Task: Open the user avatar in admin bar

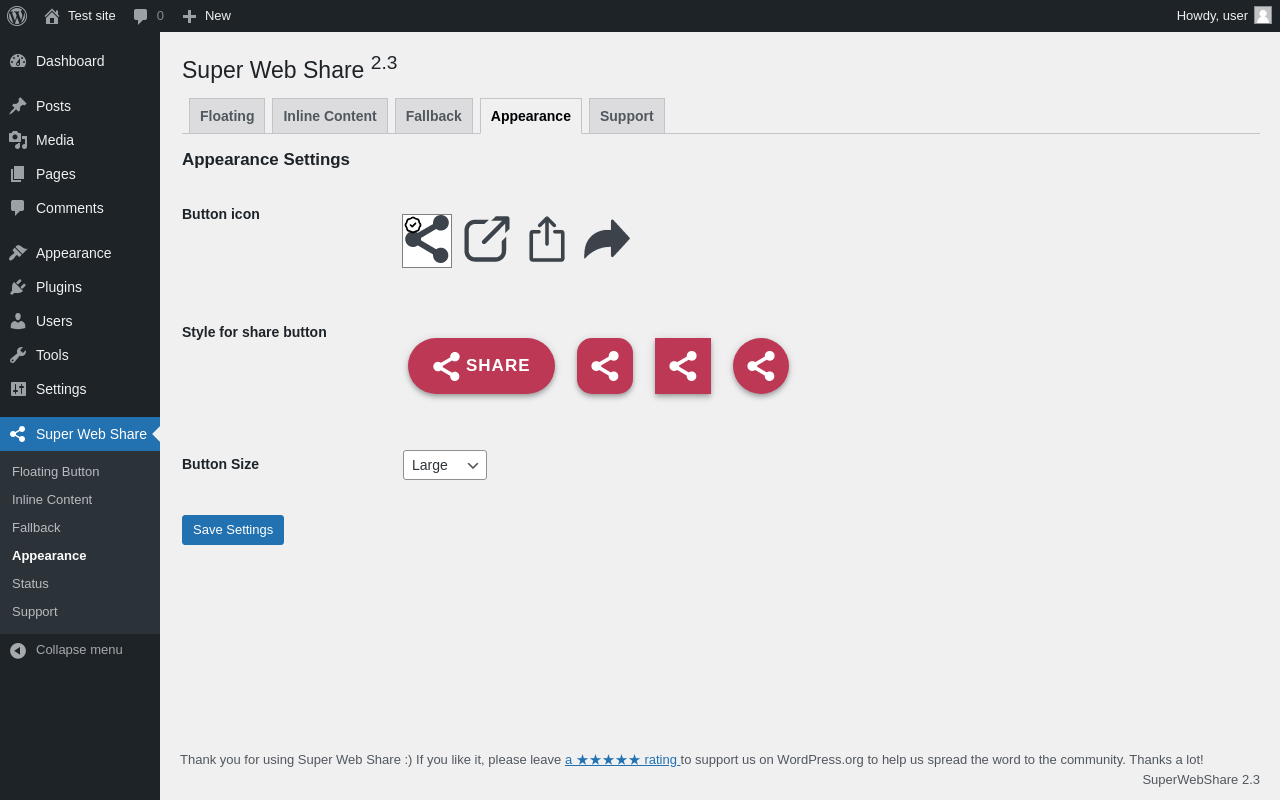Action: point(1263,15)
